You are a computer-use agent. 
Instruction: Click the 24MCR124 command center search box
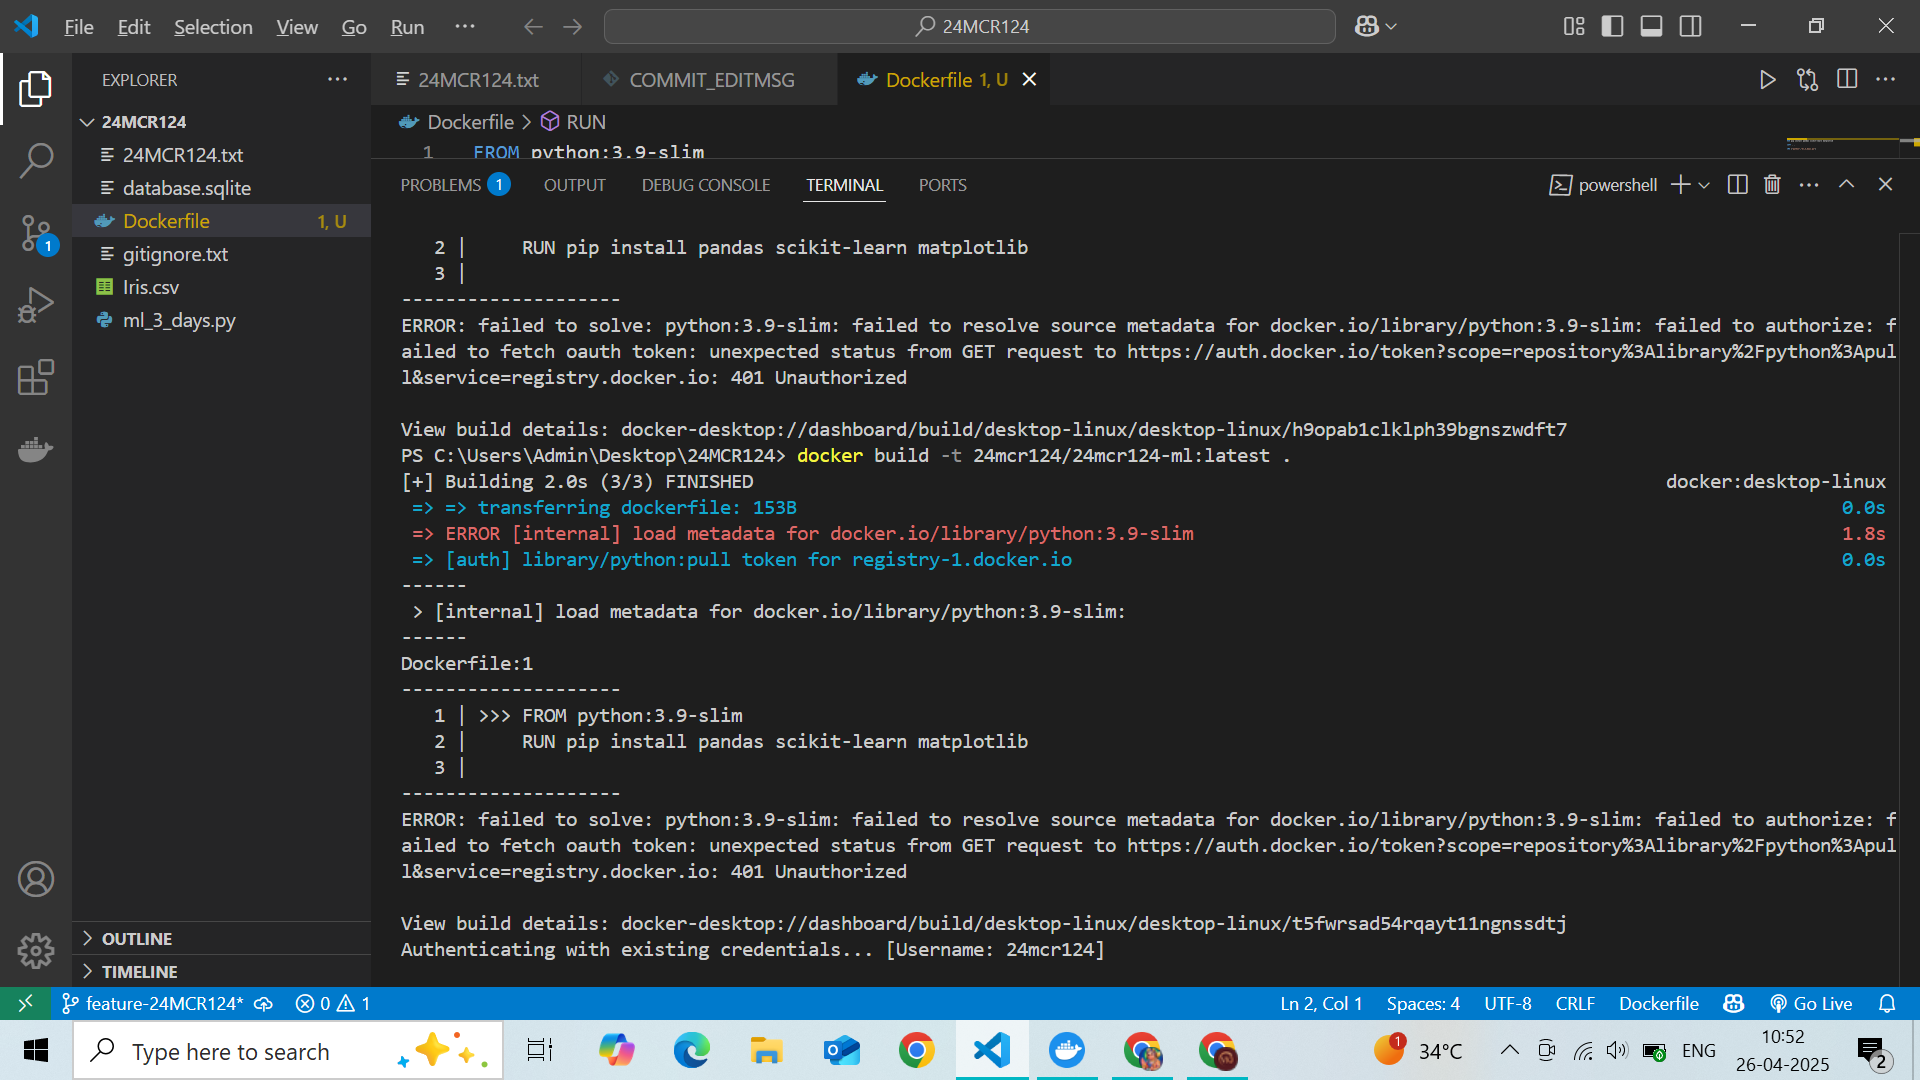point(969,27)
